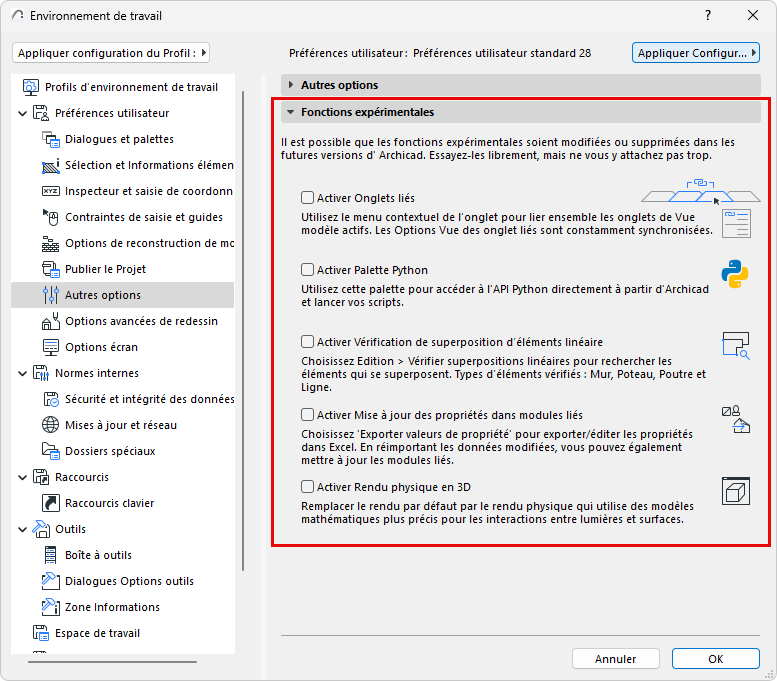Click the Annuler button
This screenshot has width=777, height=681.
click(x=615, y=659)
